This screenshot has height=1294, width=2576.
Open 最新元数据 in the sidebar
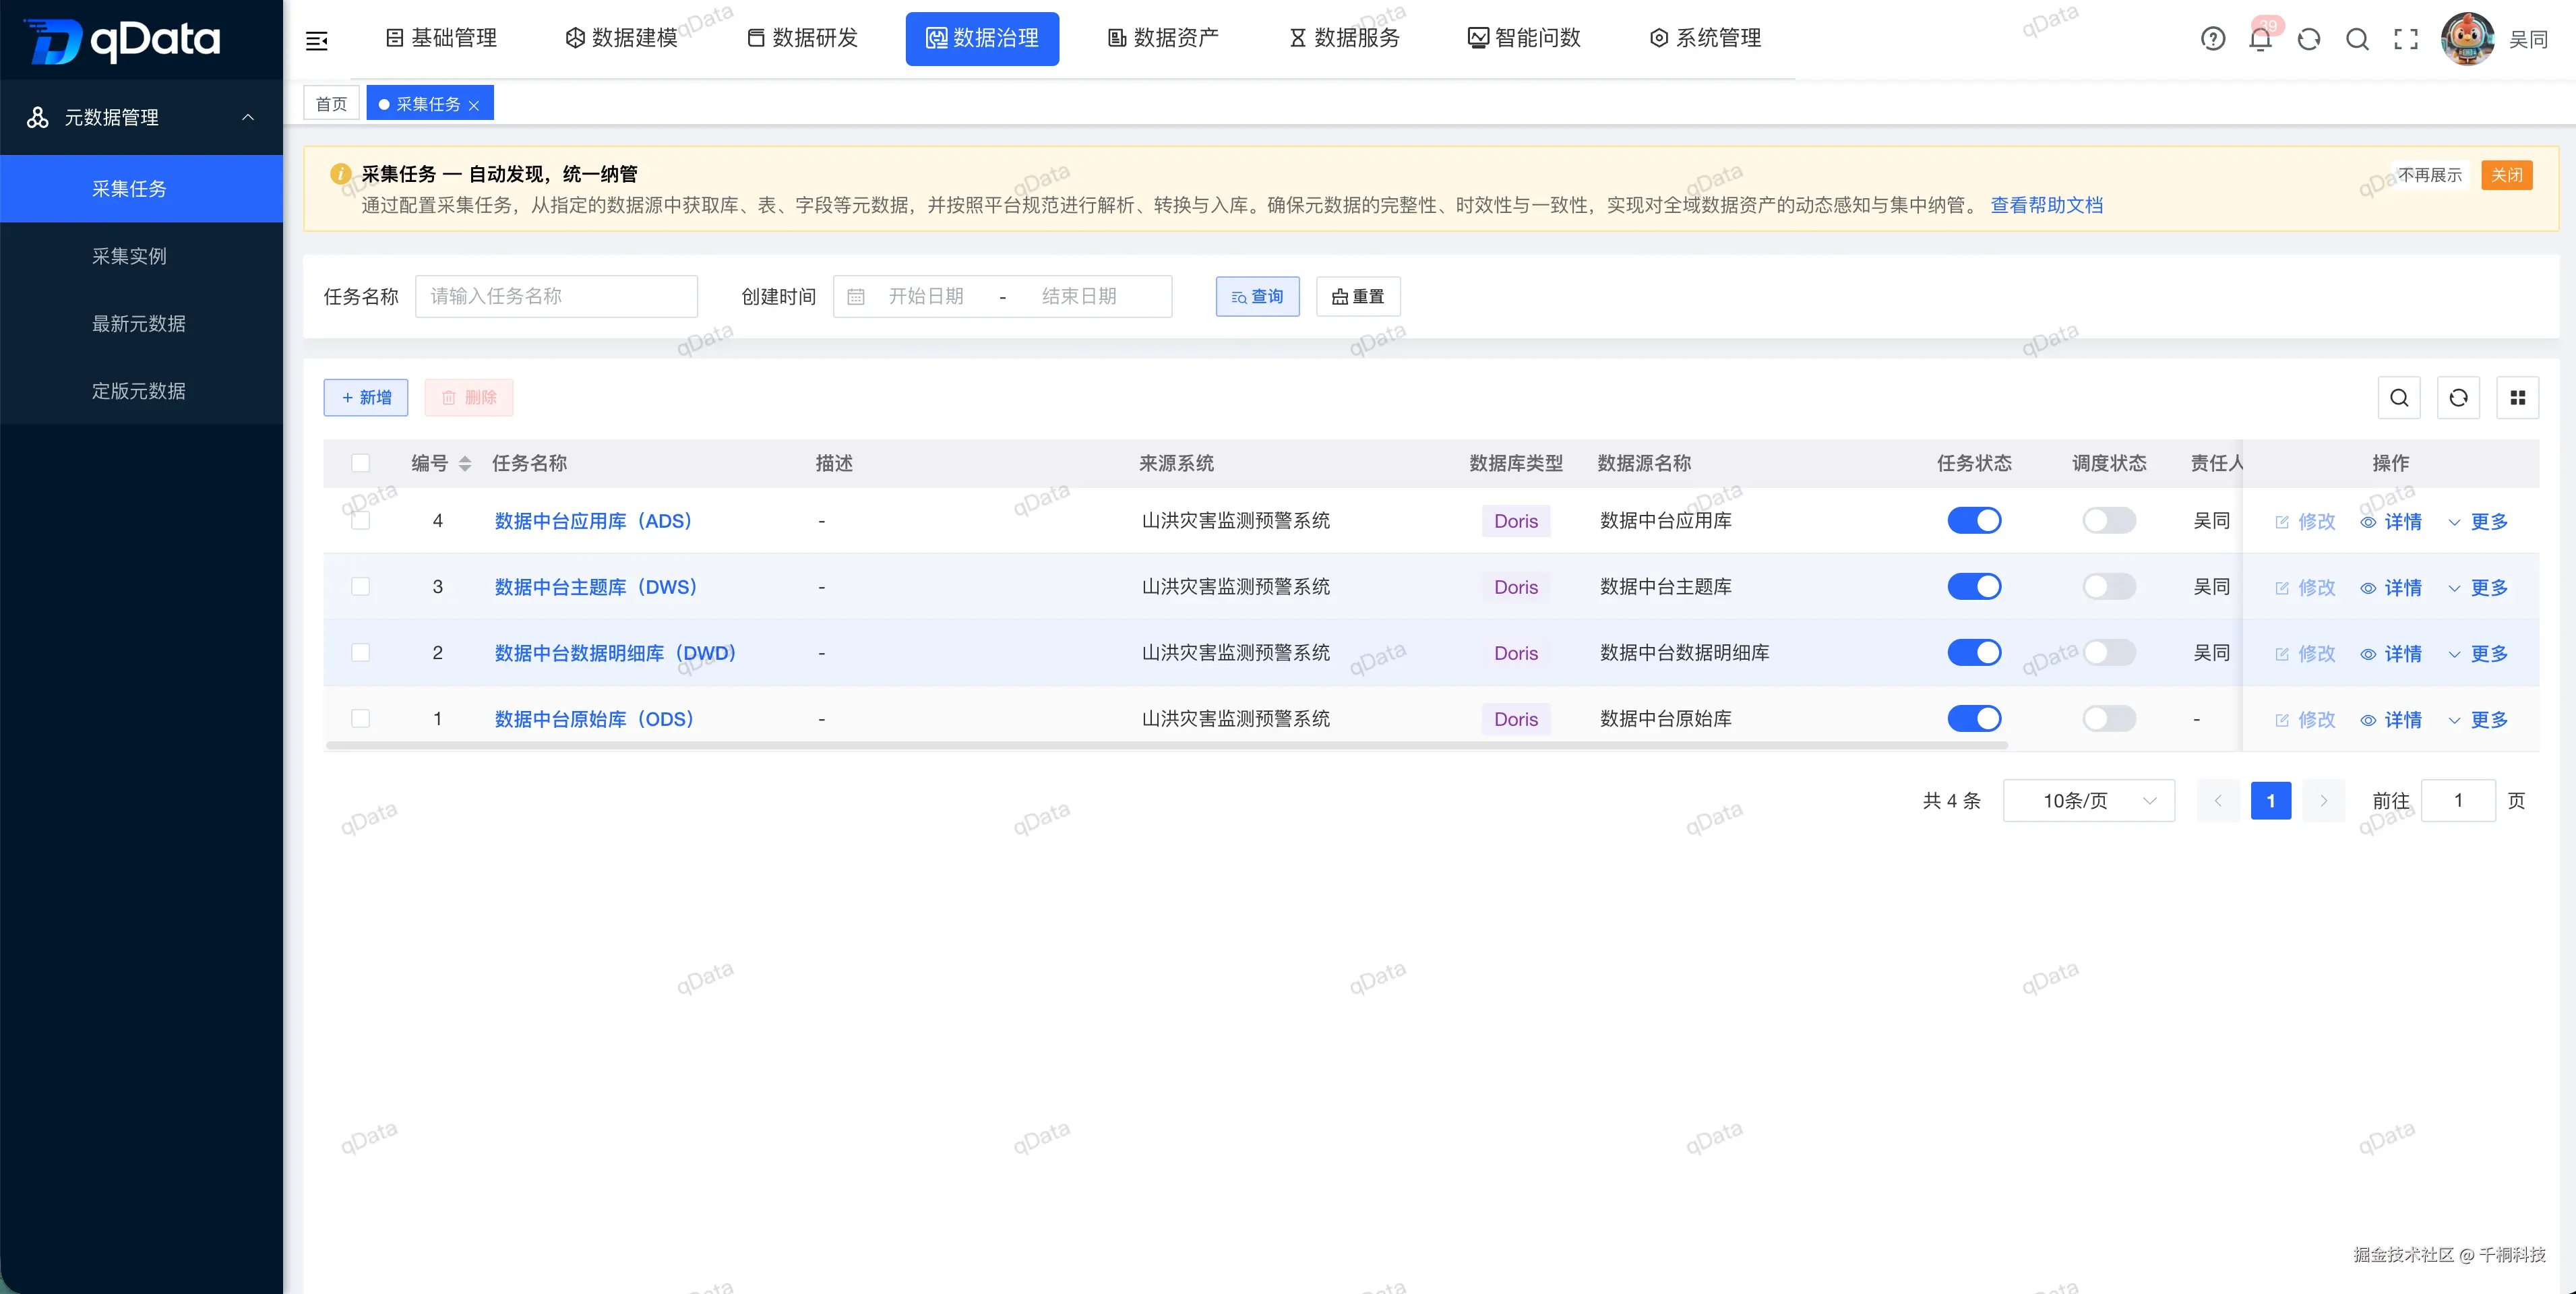(x=141, y=323)
